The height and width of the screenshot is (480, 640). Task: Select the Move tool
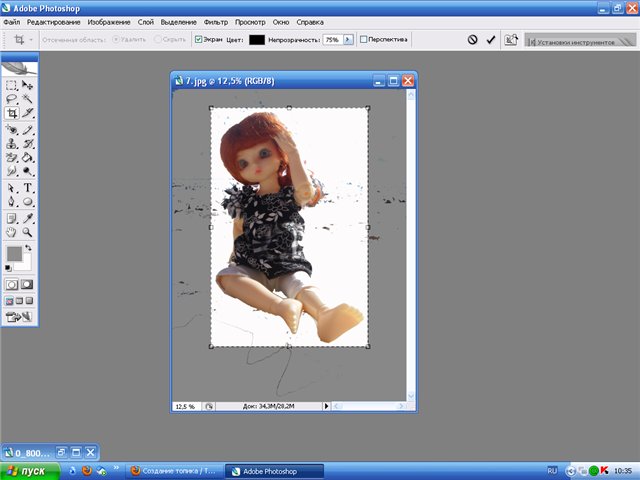[28, 86]
